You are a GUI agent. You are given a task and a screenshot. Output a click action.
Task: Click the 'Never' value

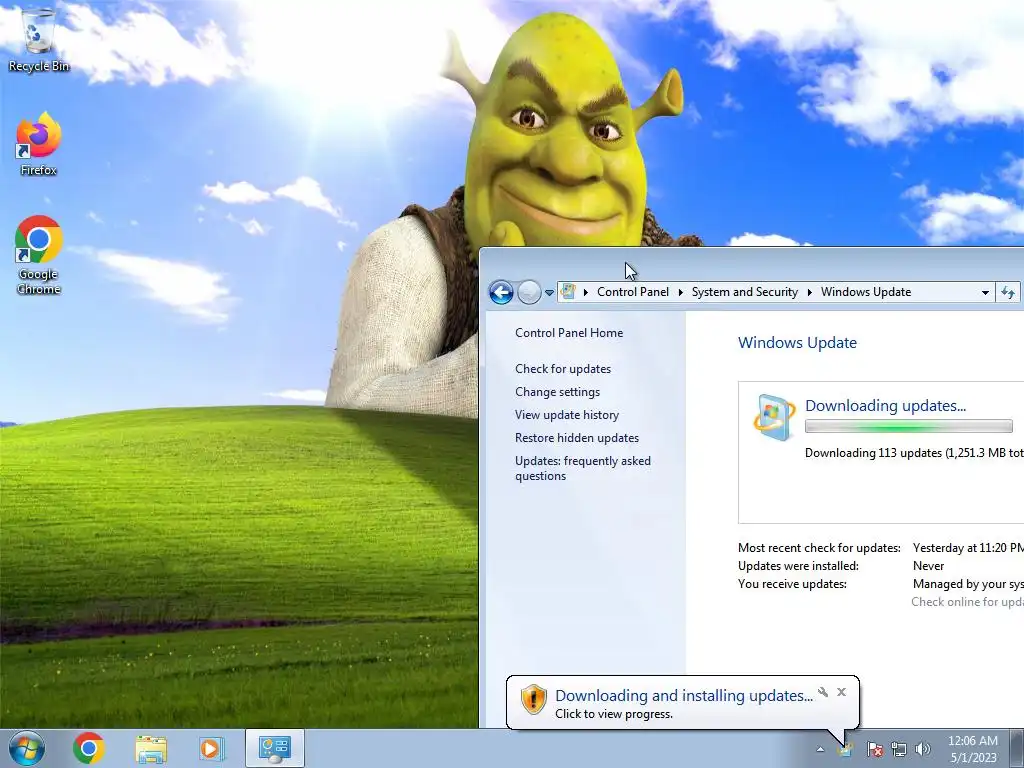click(x=928, y=566)
